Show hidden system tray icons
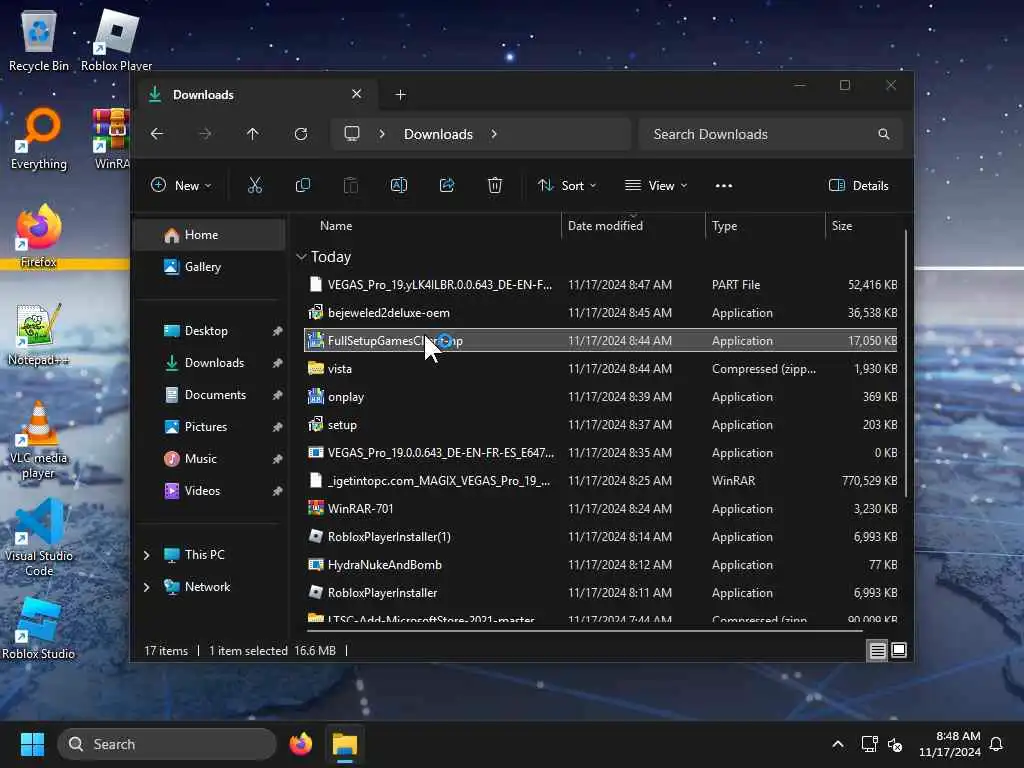 tap(838, 744)
